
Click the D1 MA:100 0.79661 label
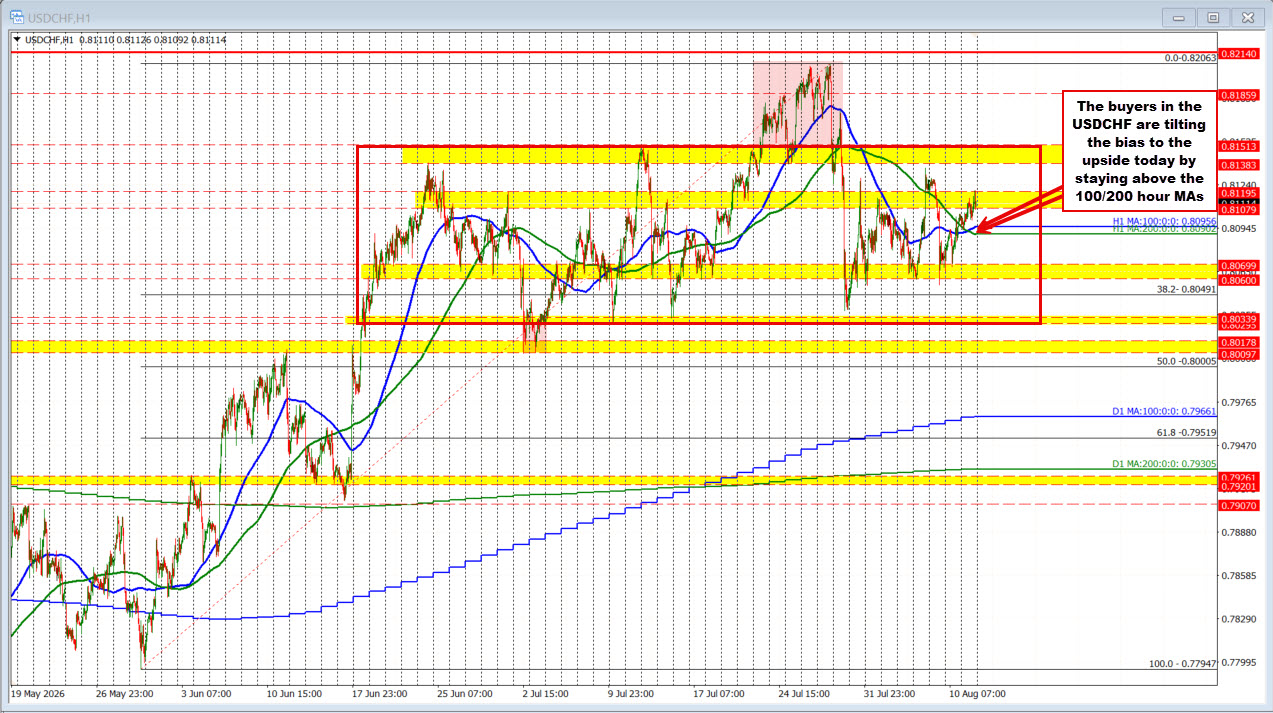(1164, 410)
